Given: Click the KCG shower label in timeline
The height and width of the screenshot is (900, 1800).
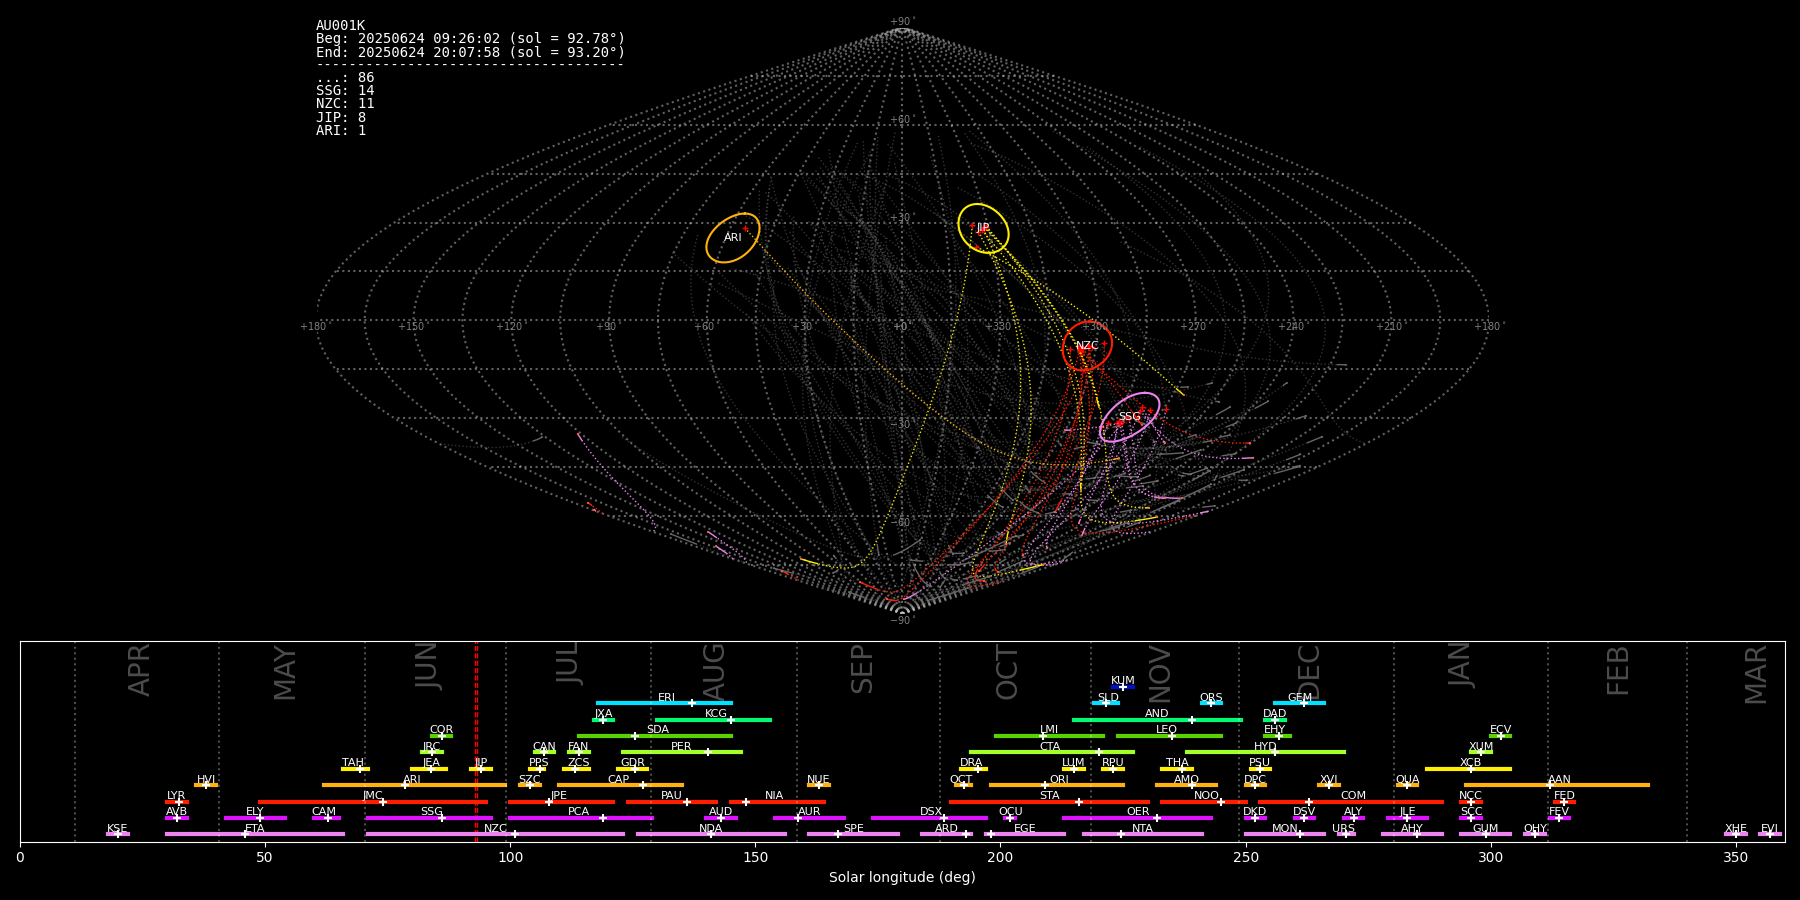Looking at the screenshot, I should coord(716,714).
